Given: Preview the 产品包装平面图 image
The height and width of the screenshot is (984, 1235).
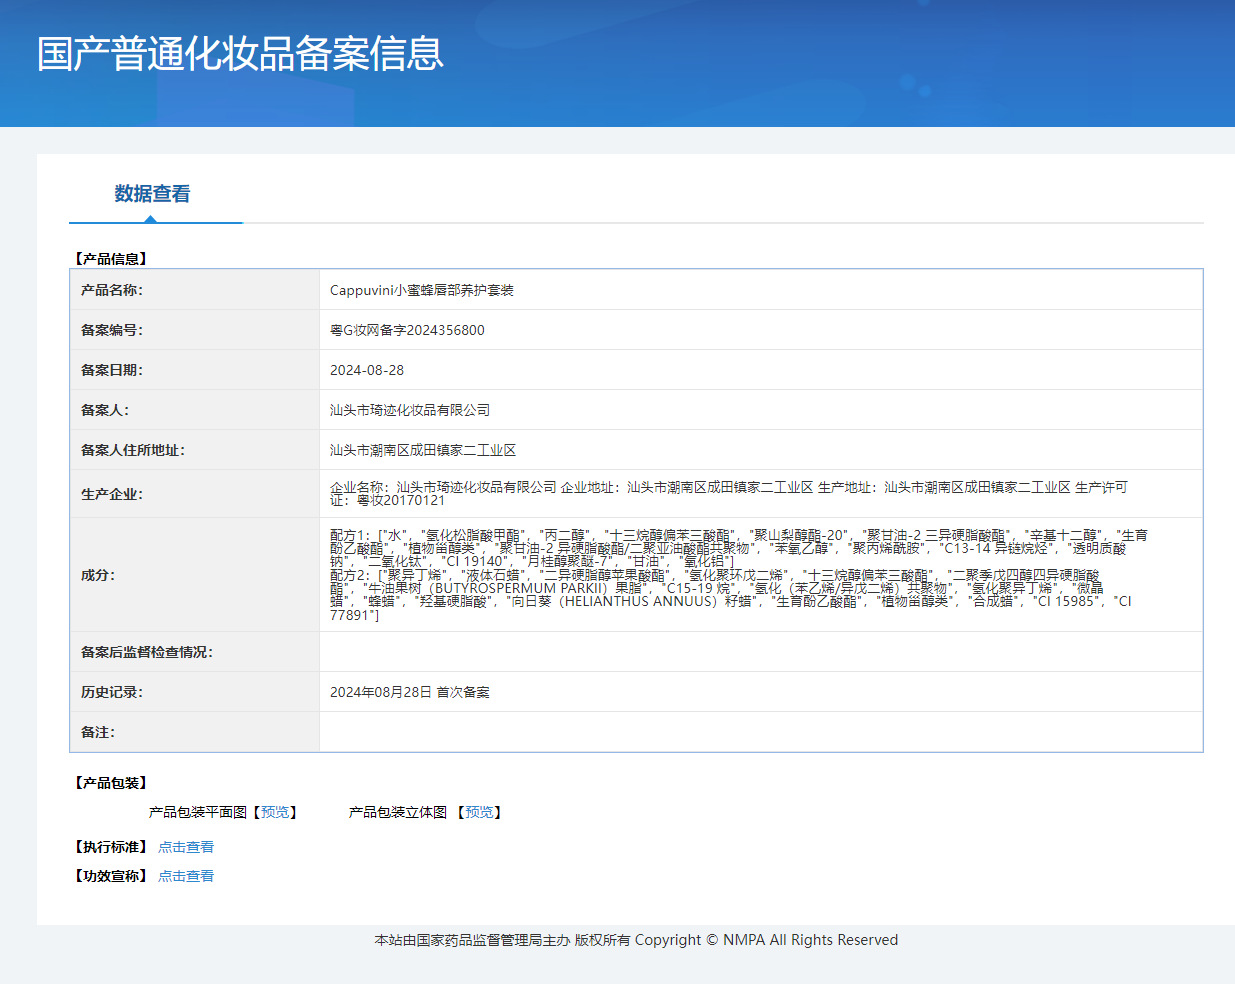Looking at the screenshot, I should click(x=275, y=812).
